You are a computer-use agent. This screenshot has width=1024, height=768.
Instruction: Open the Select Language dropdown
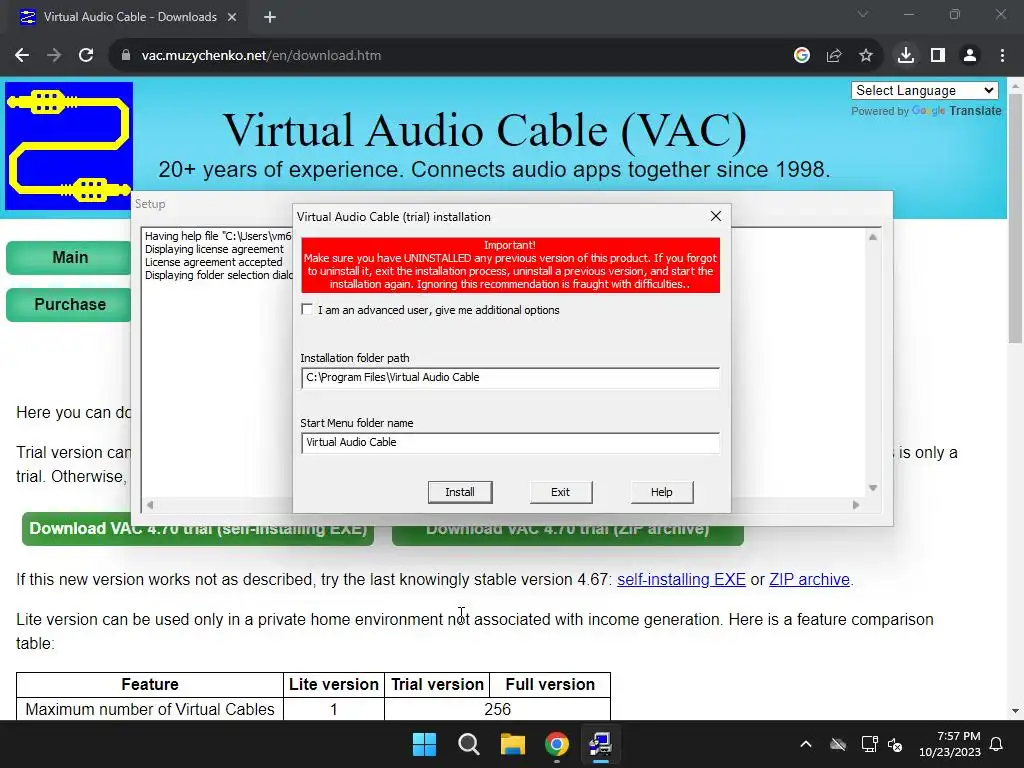924,90
